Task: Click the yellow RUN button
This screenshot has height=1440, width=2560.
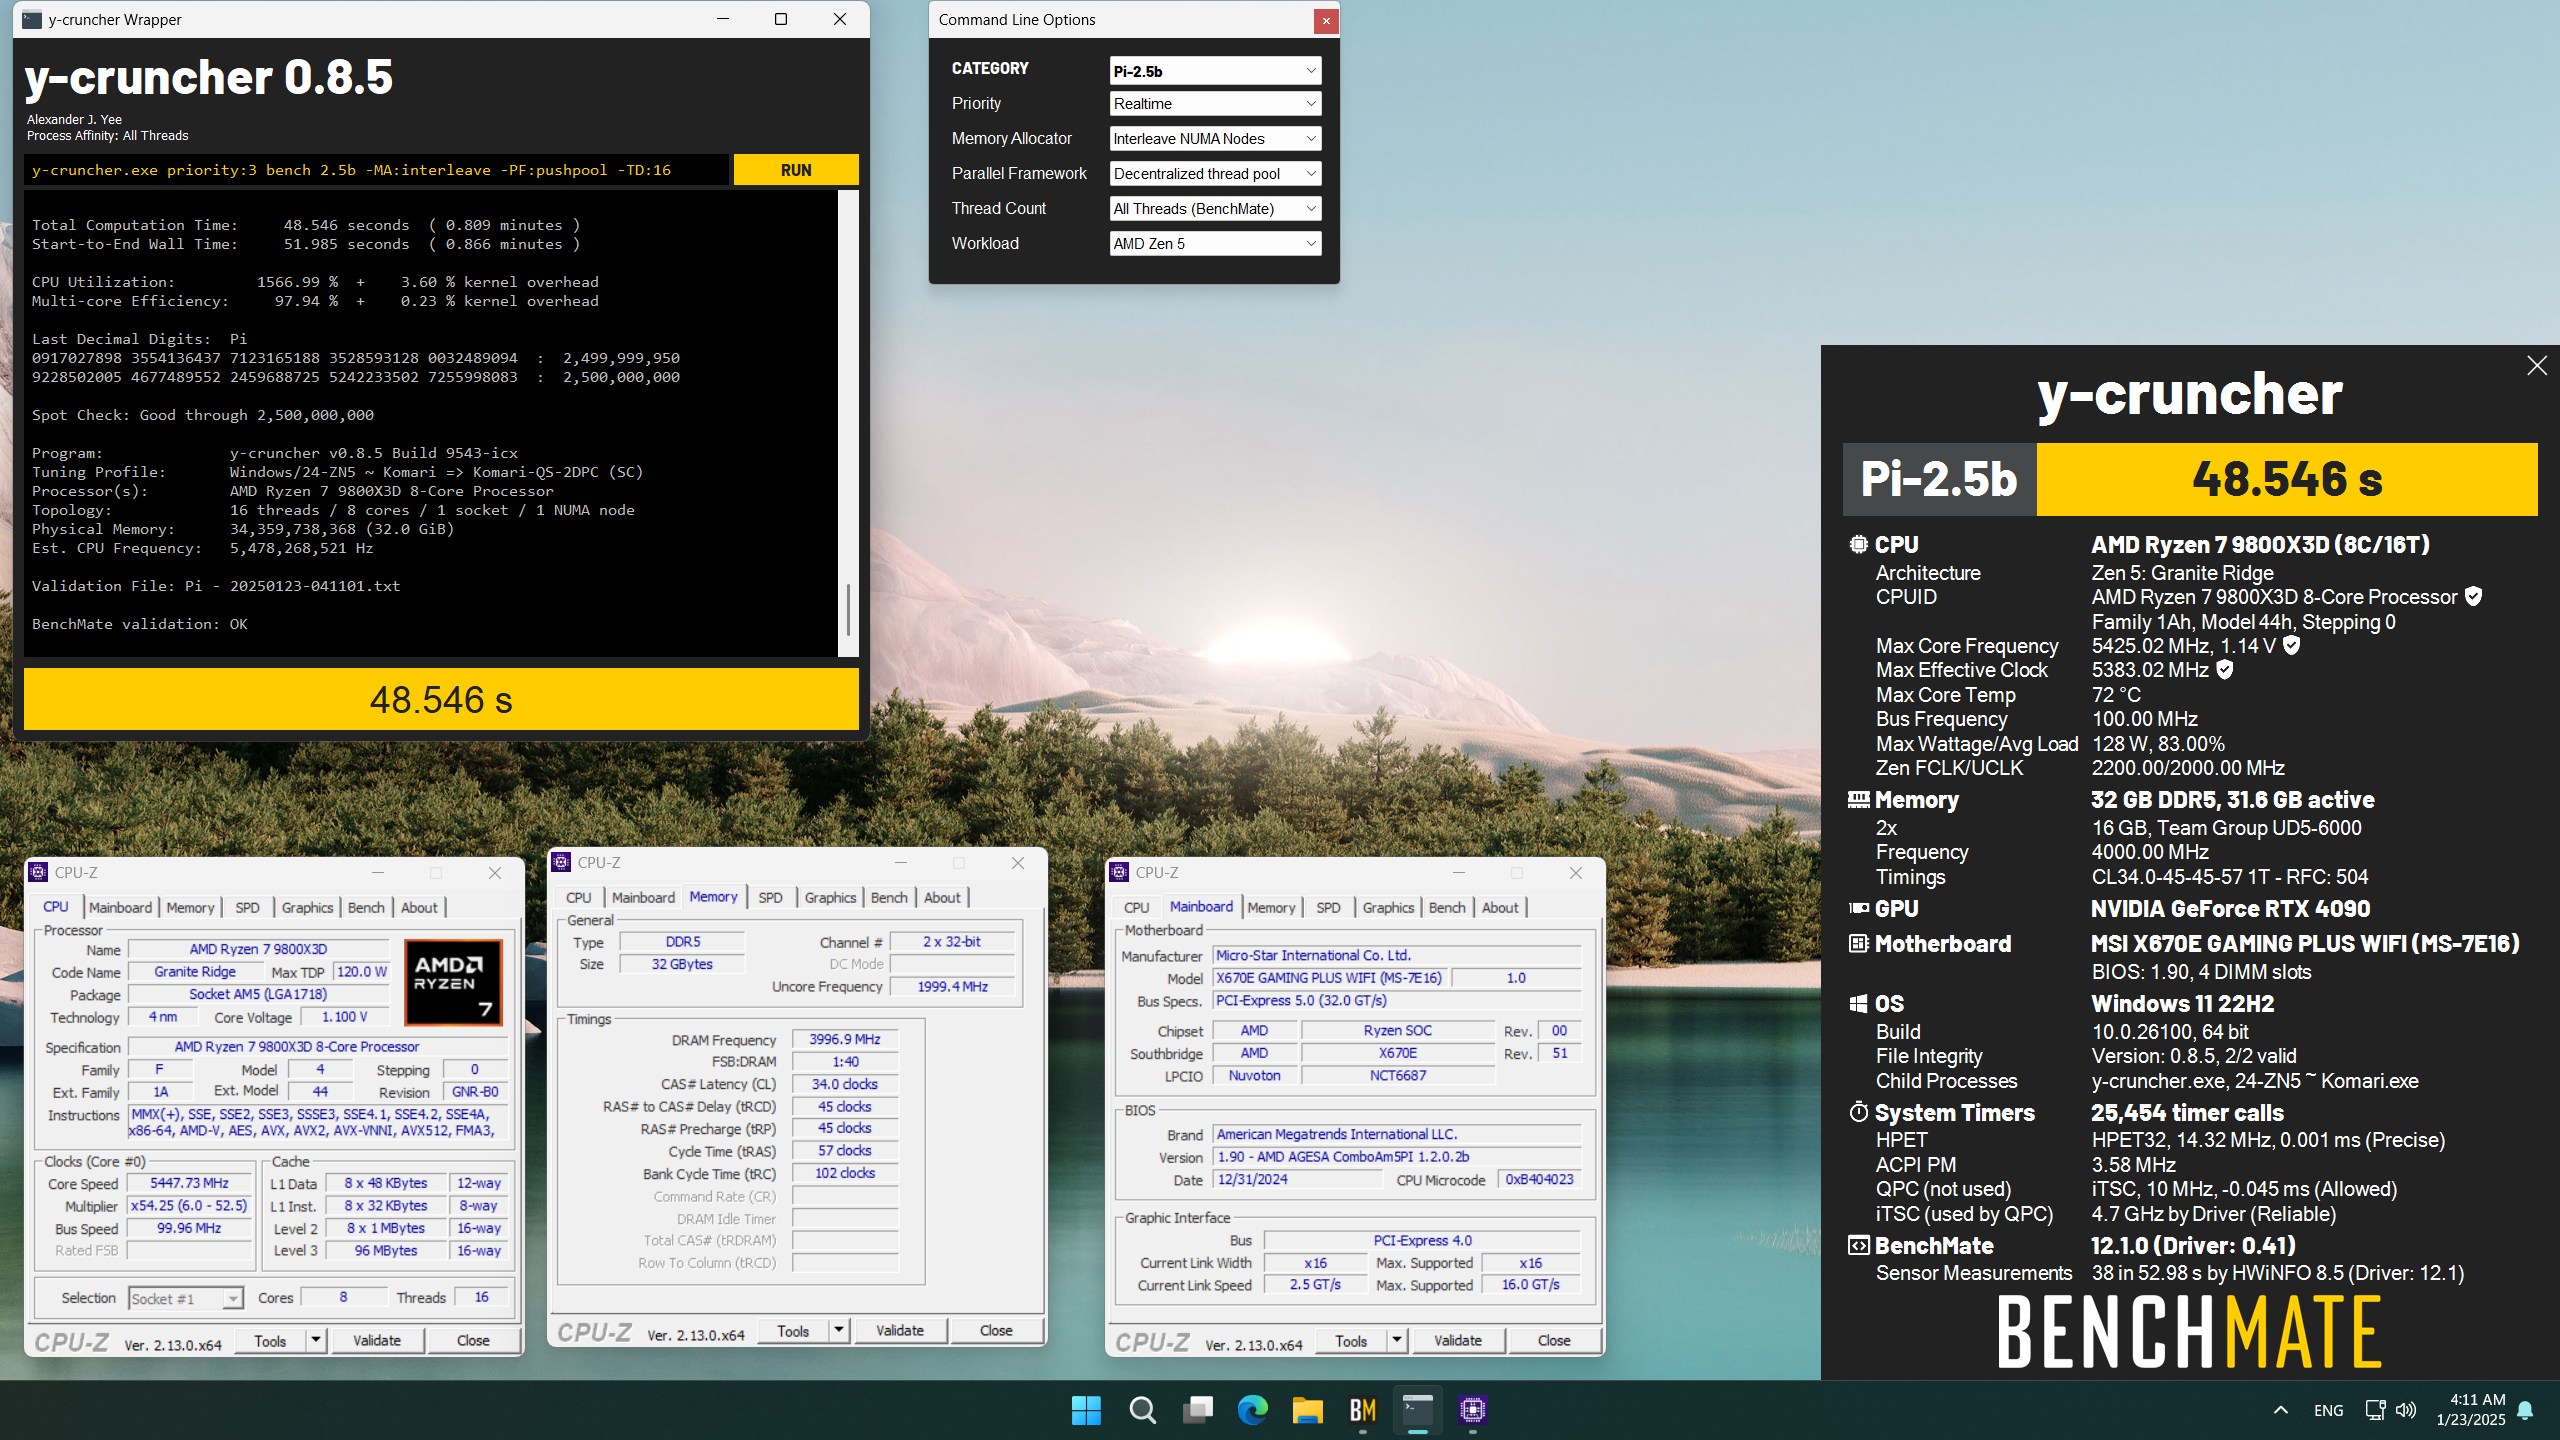Action: click(x=795, y=170)
